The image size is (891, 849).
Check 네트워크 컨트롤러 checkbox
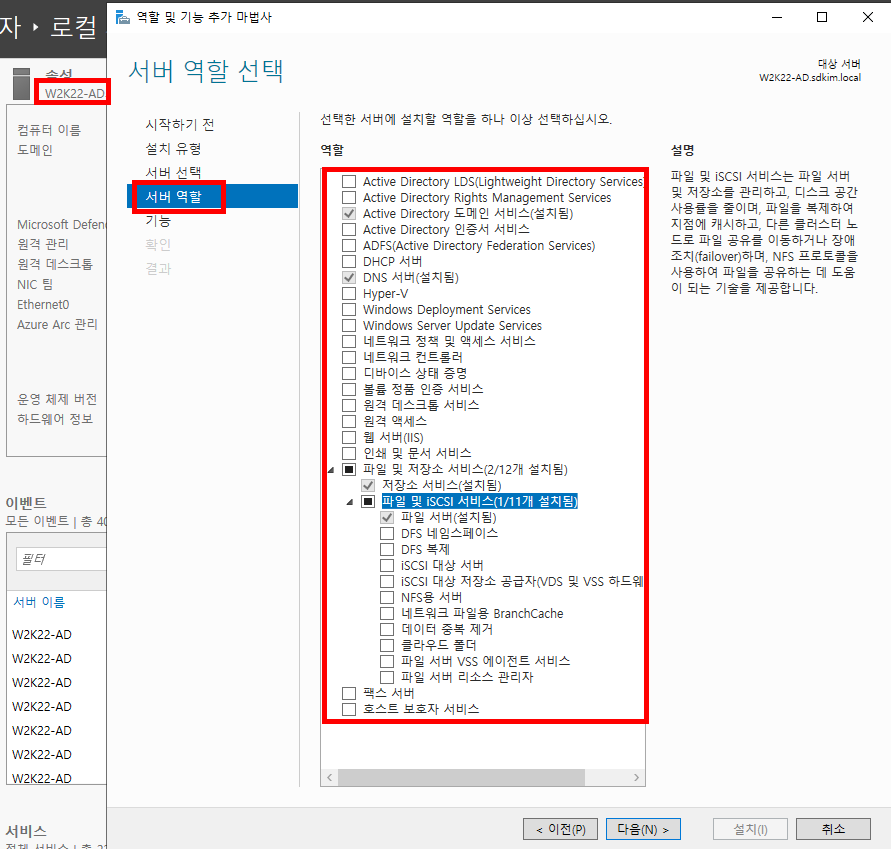(349, 357)
